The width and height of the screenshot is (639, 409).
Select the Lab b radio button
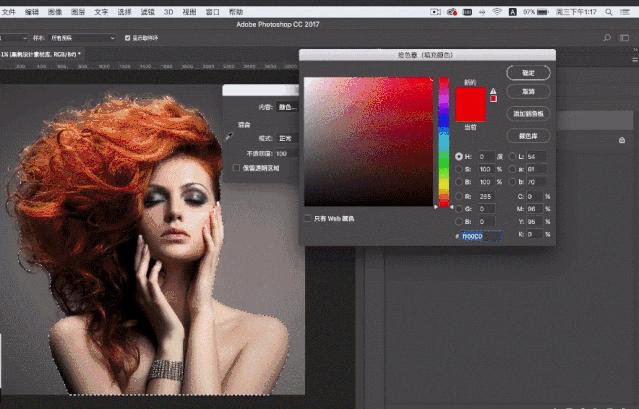pos(512,182)
